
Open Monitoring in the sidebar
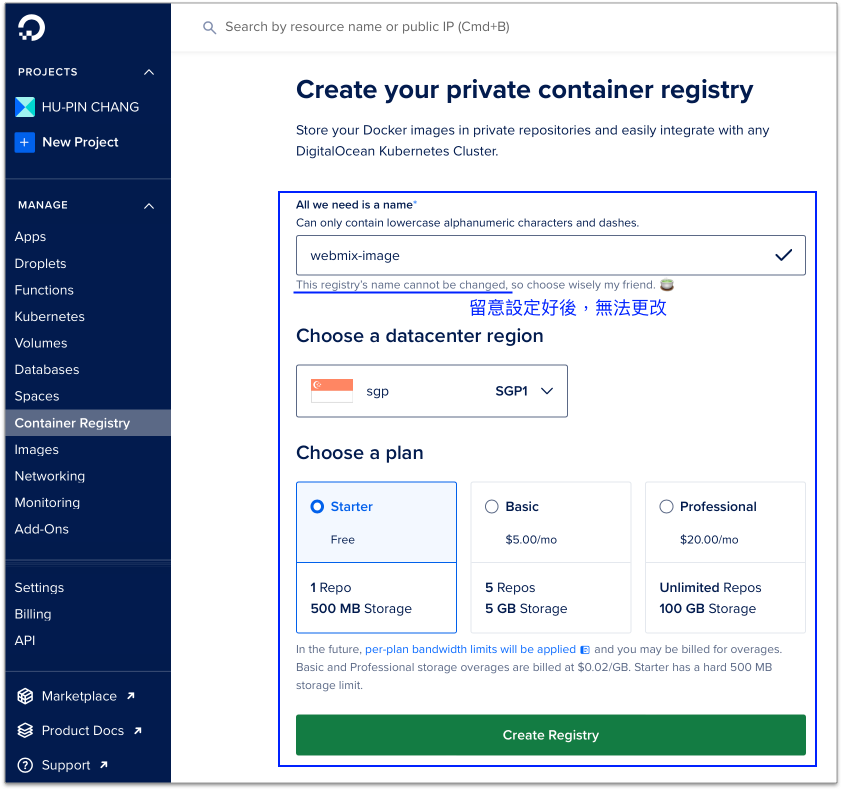click(x=47, y=503)
